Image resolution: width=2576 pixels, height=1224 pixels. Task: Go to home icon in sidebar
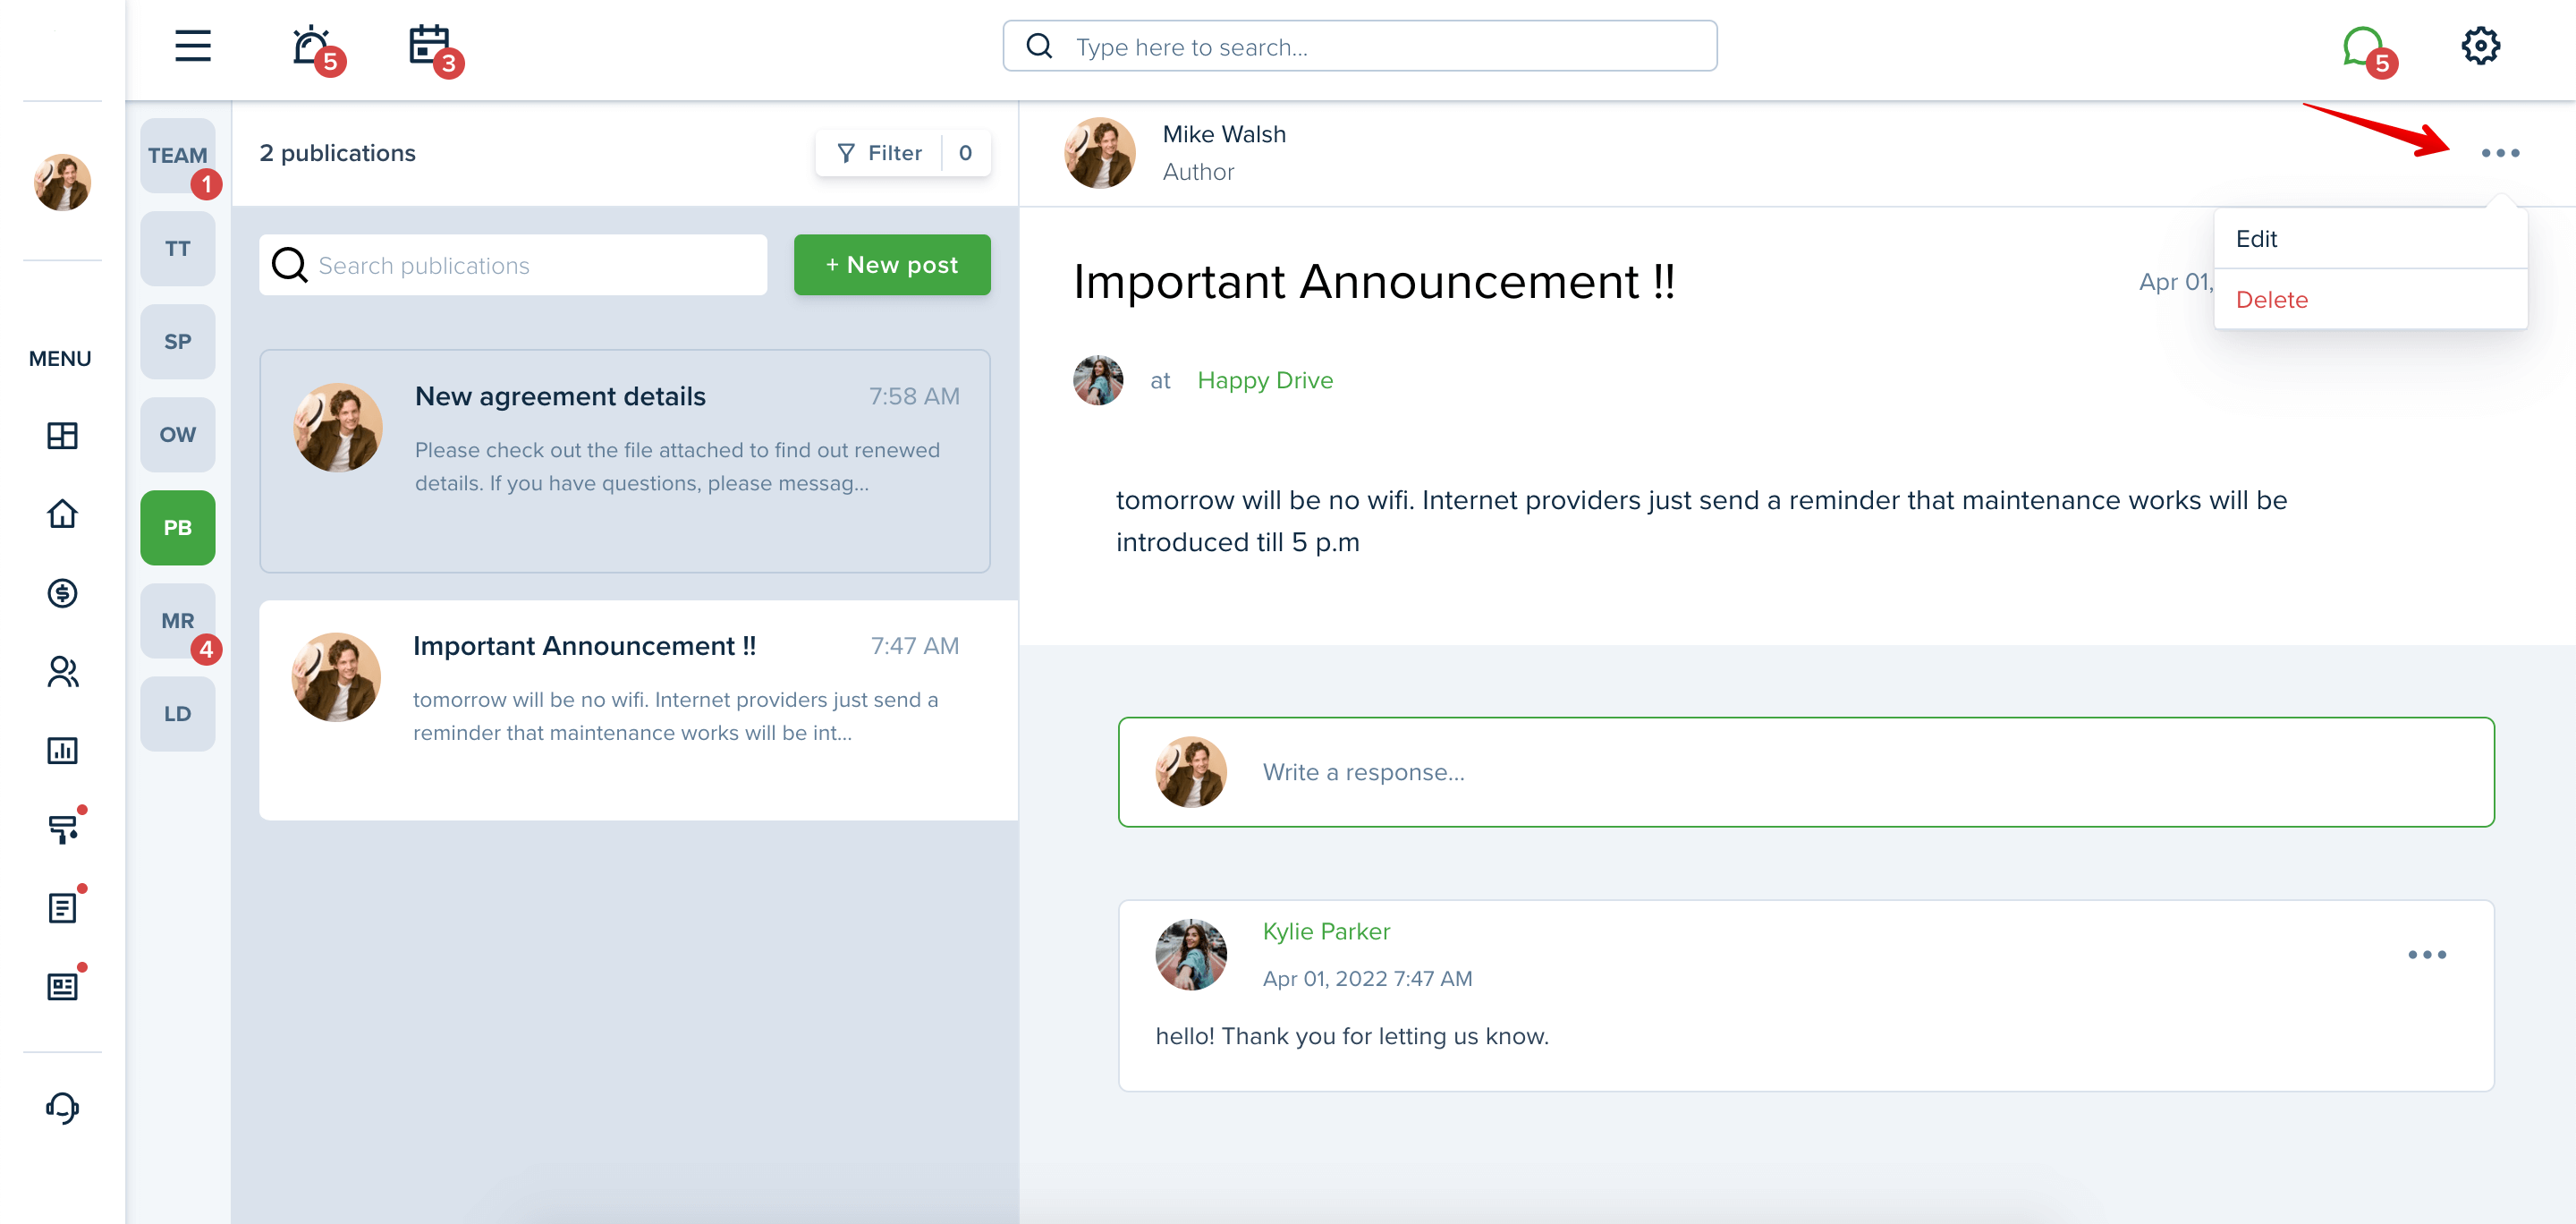pos(62,514)
